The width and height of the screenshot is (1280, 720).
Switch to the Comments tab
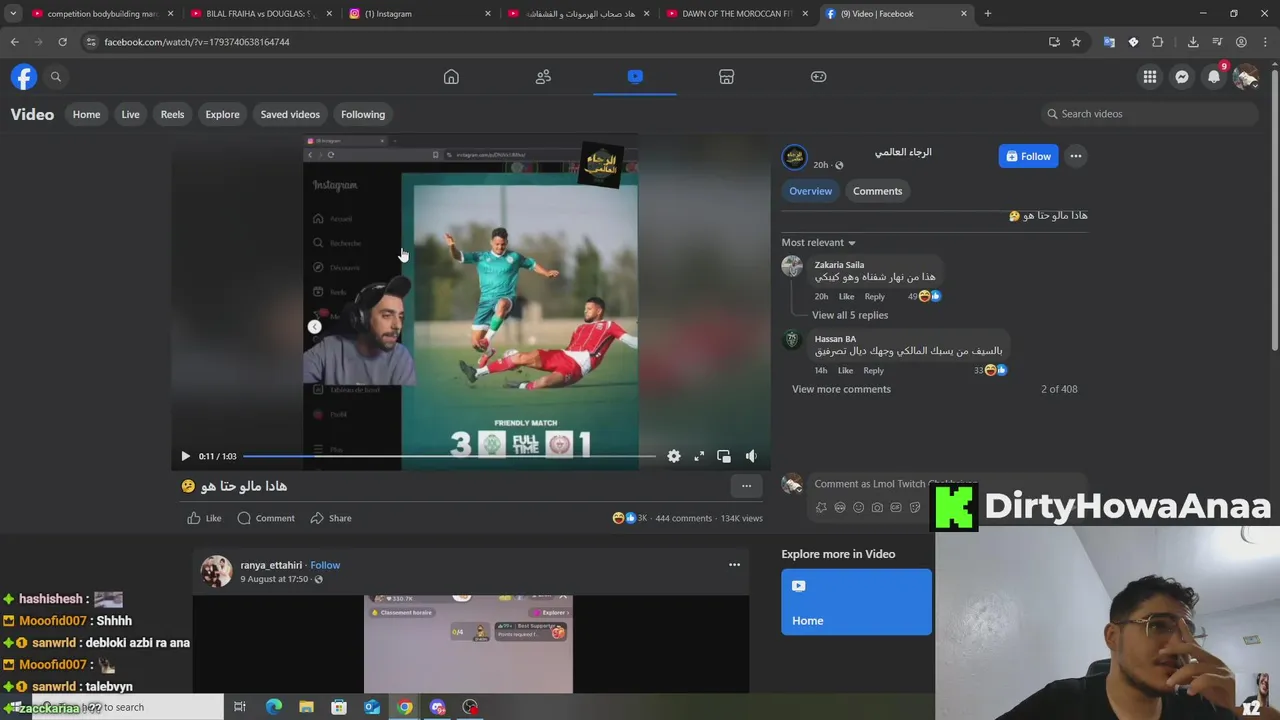coord(877,191)
